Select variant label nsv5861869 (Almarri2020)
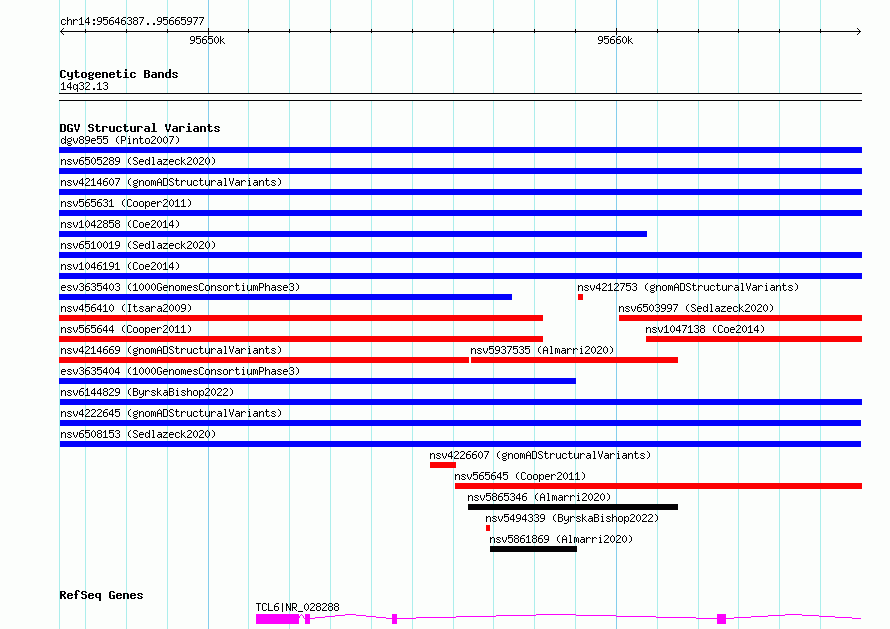The image size is (890, 629). point(561,539)
